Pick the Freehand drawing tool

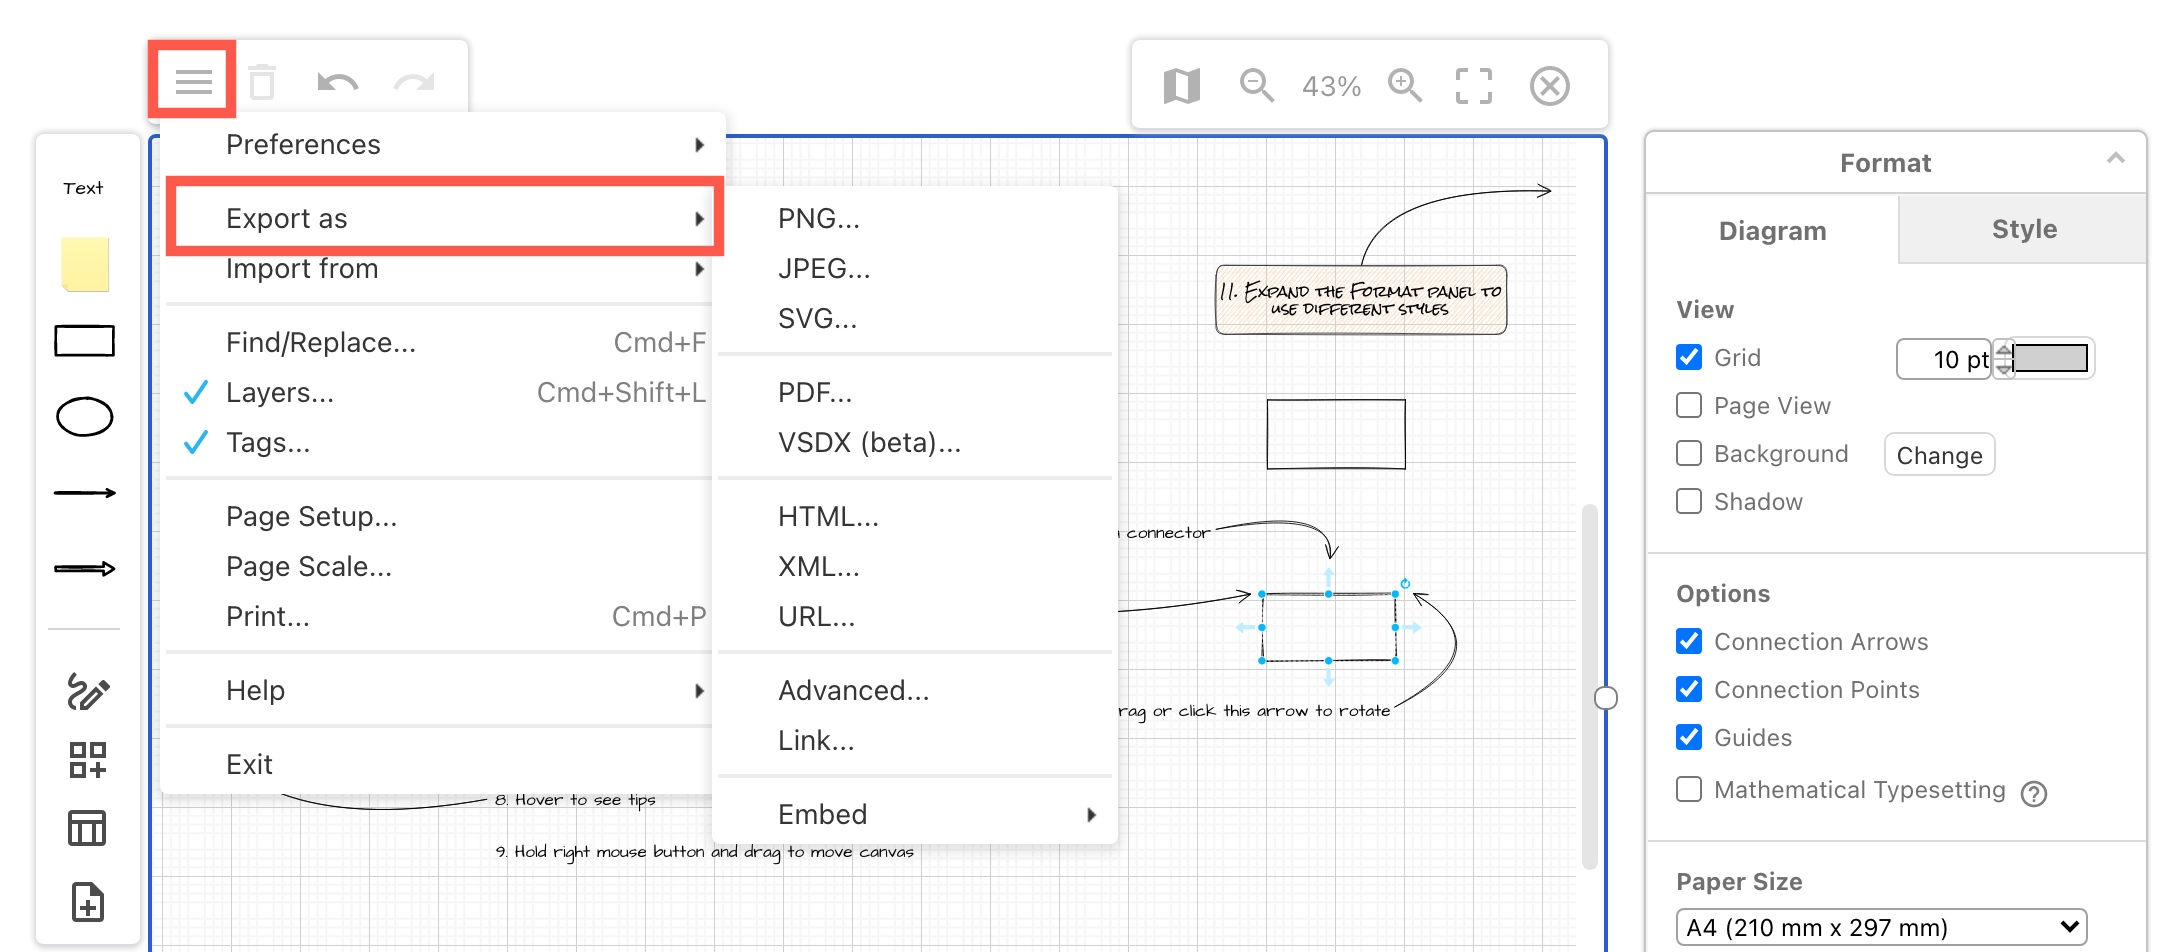pos(86,690)
